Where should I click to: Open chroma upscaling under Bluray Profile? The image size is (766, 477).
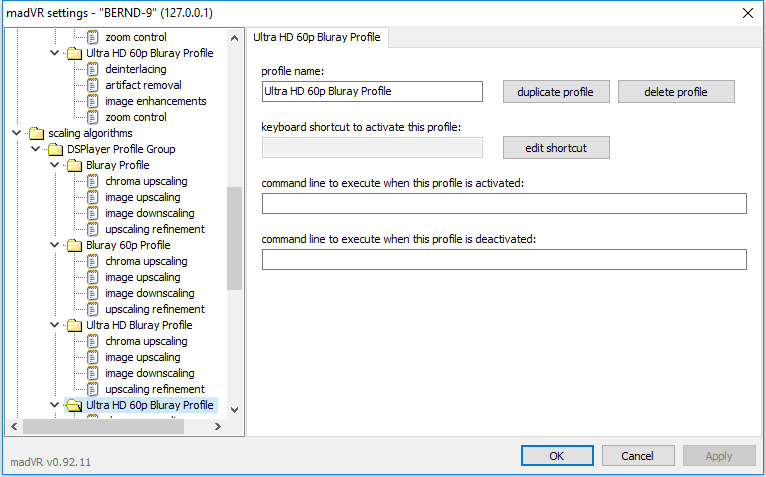pos(146,181)
